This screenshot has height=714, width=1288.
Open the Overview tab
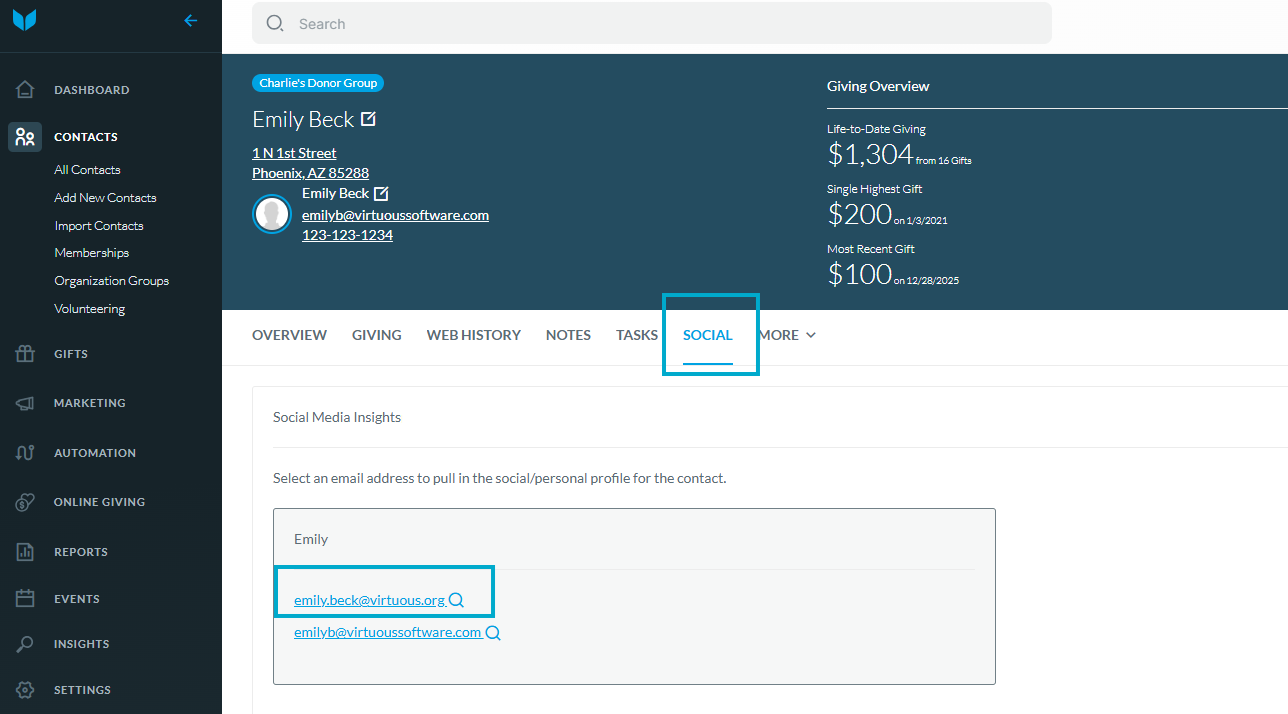point(289,335)
